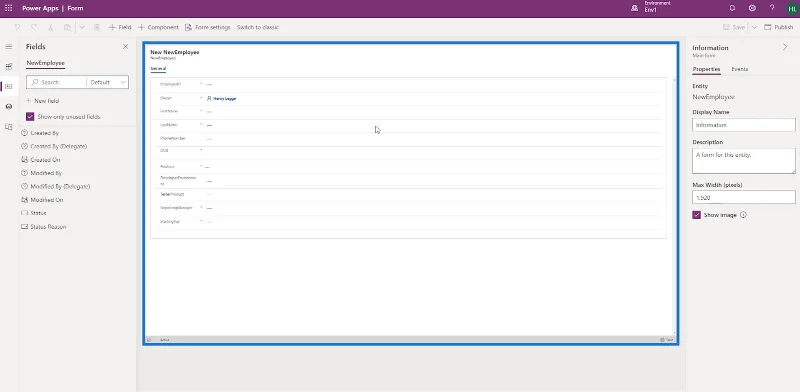Click the Description text area
800x392 pixels.
click(744, 161)
